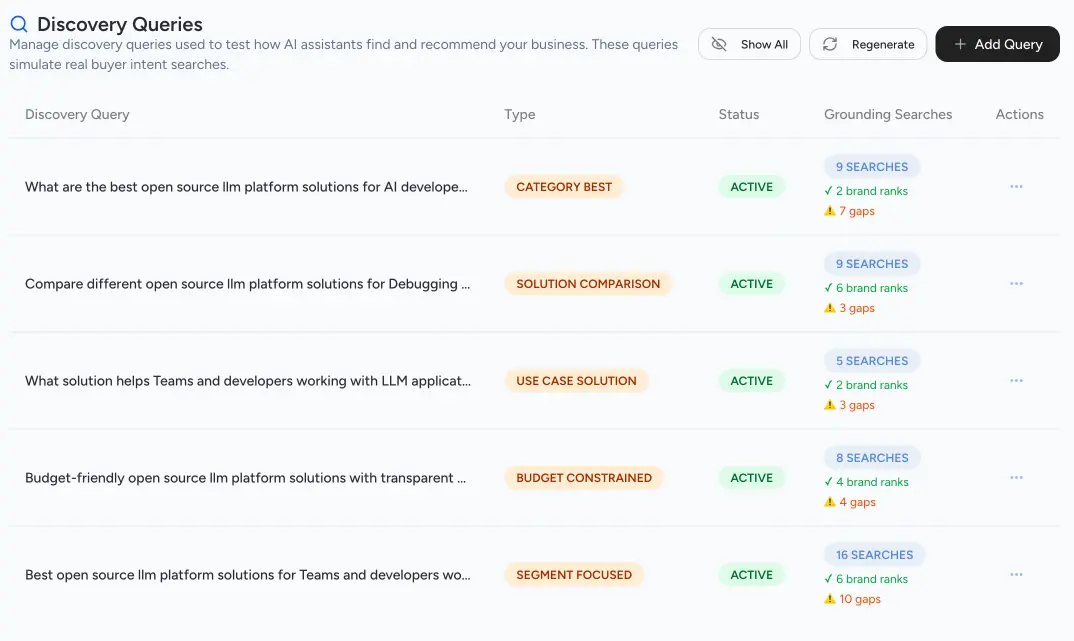Click the refresh icon inside the Regenerate button

pyautogui.click(x=830, y=44)
